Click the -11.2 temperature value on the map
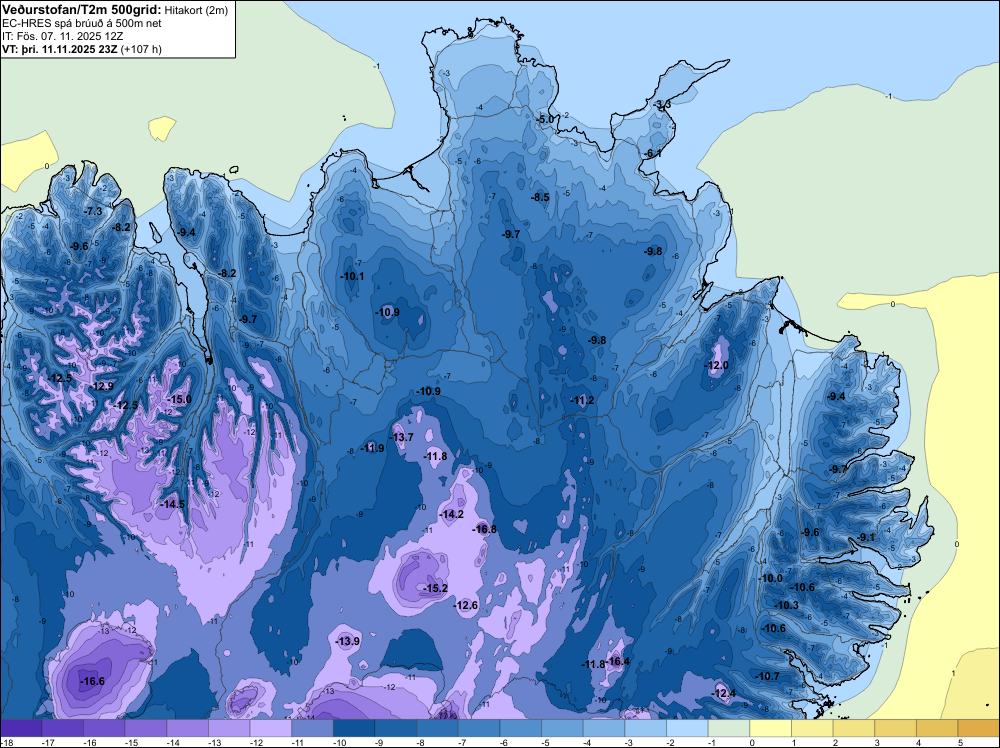Screen dimensions: 1000x748 point(582,400)
